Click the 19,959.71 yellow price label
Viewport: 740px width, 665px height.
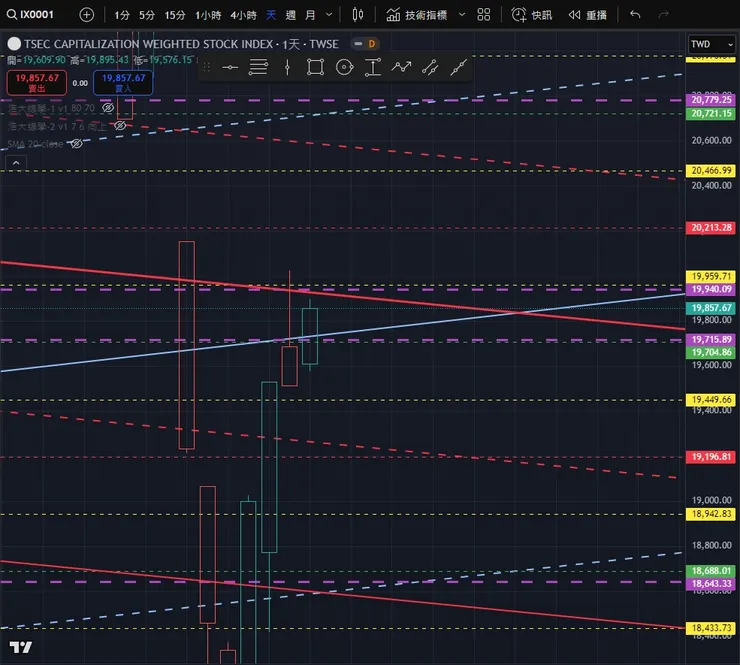[x=711, y=277]
